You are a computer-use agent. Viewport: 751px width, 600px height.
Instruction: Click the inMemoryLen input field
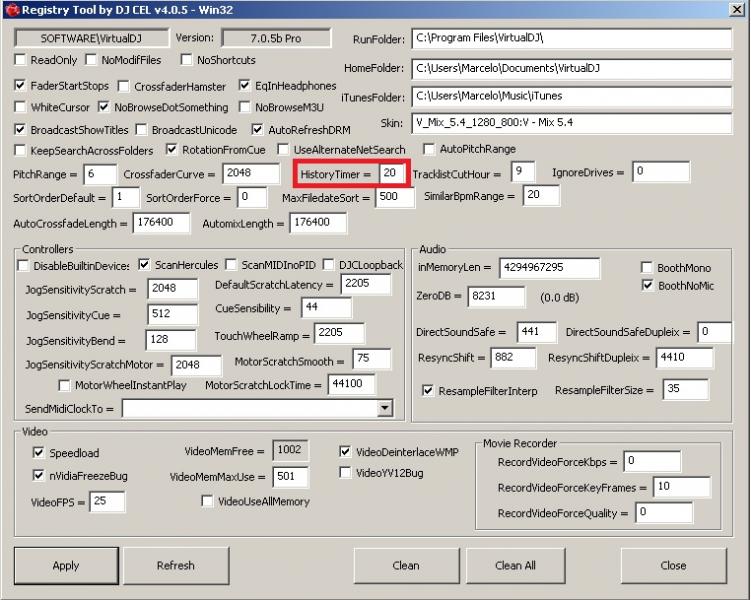[x=549, y=268]
